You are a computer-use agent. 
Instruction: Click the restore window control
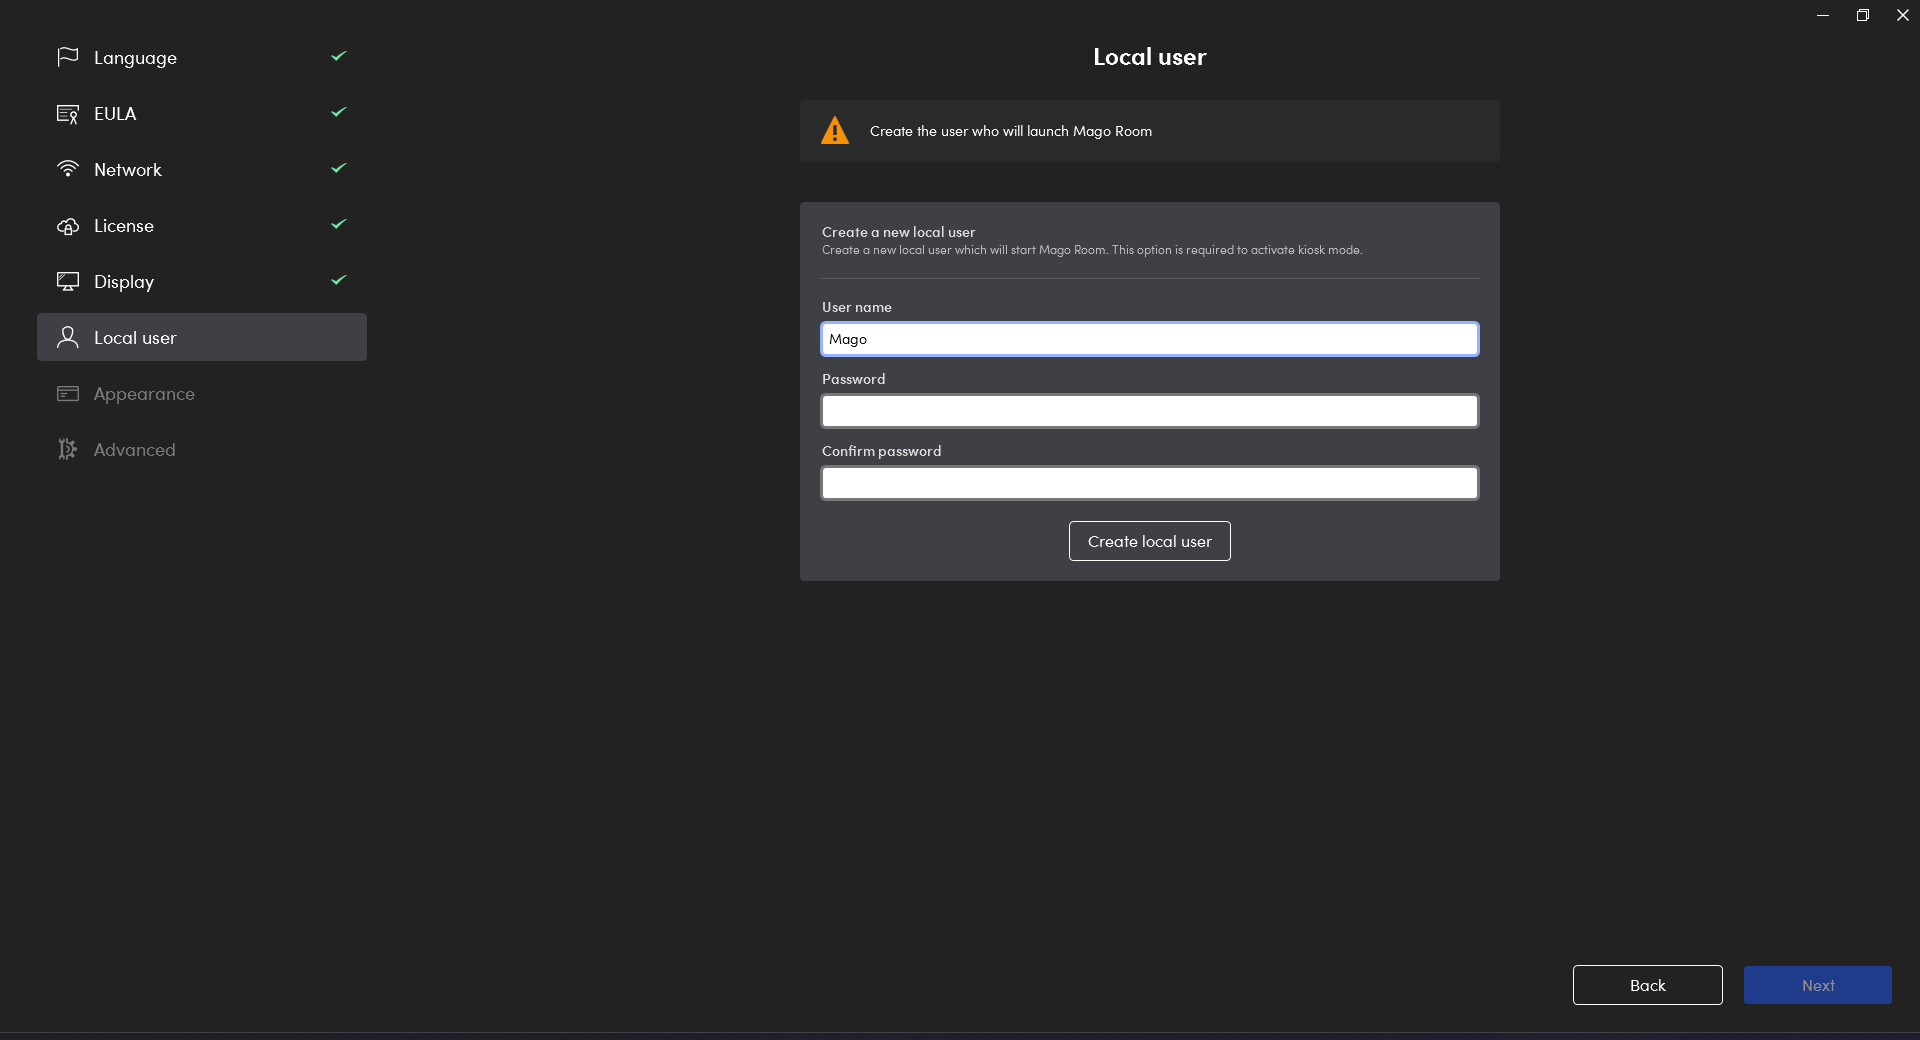click(x=1862, y=15)
